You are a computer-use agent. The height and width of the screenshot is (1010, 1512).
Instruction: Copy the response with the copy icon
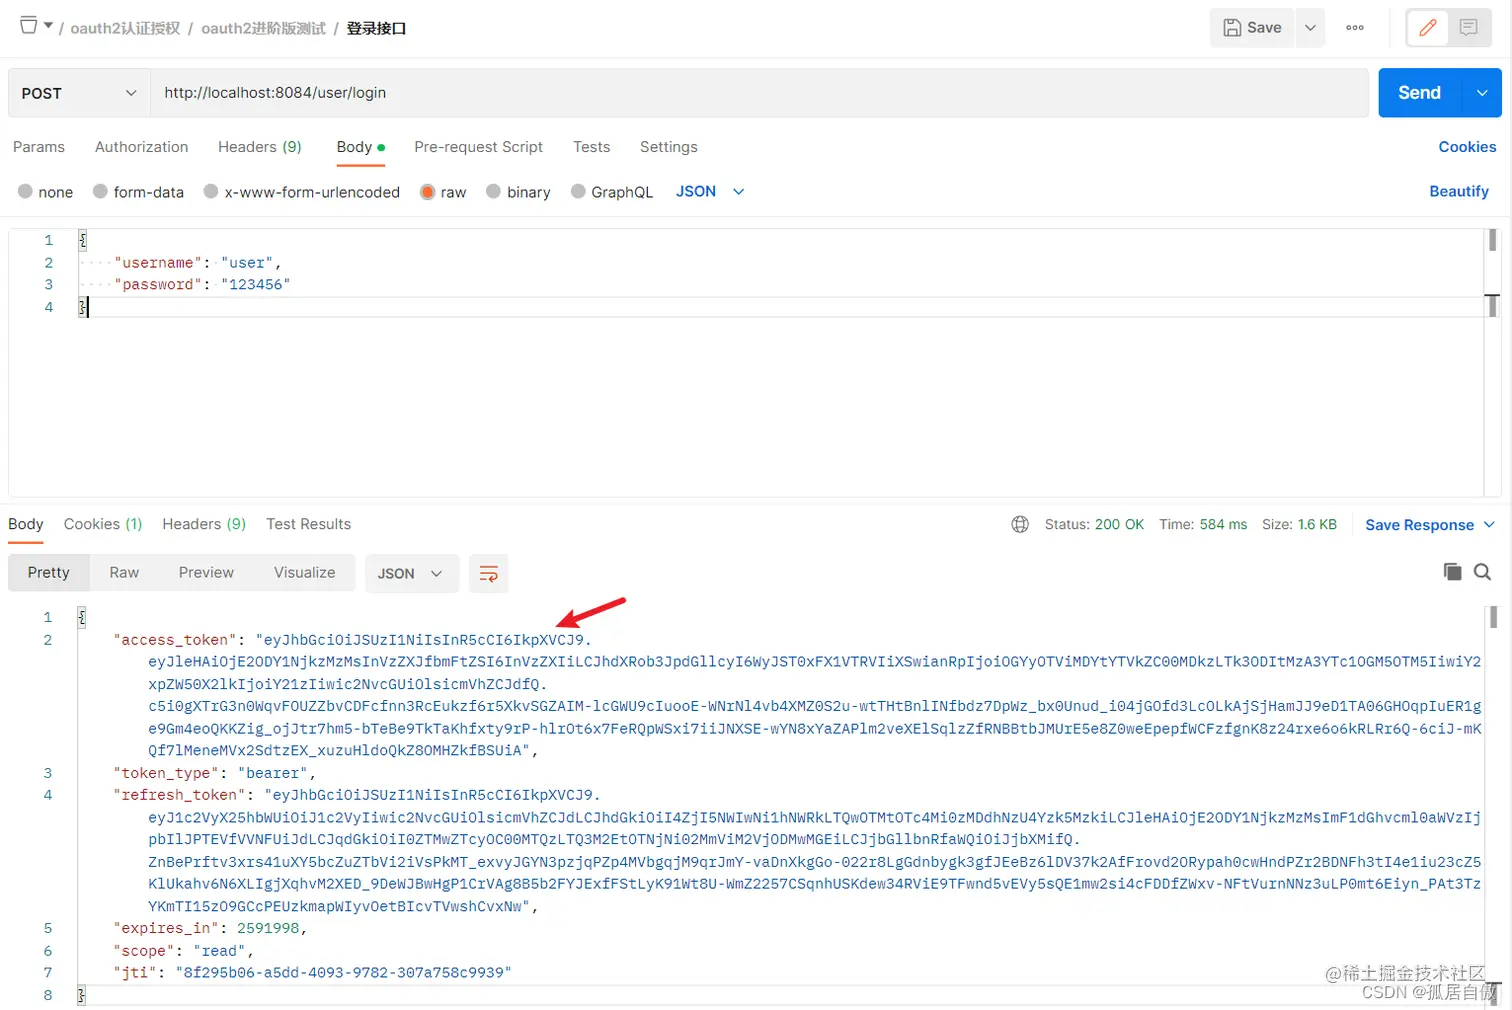coord(1452,572)
